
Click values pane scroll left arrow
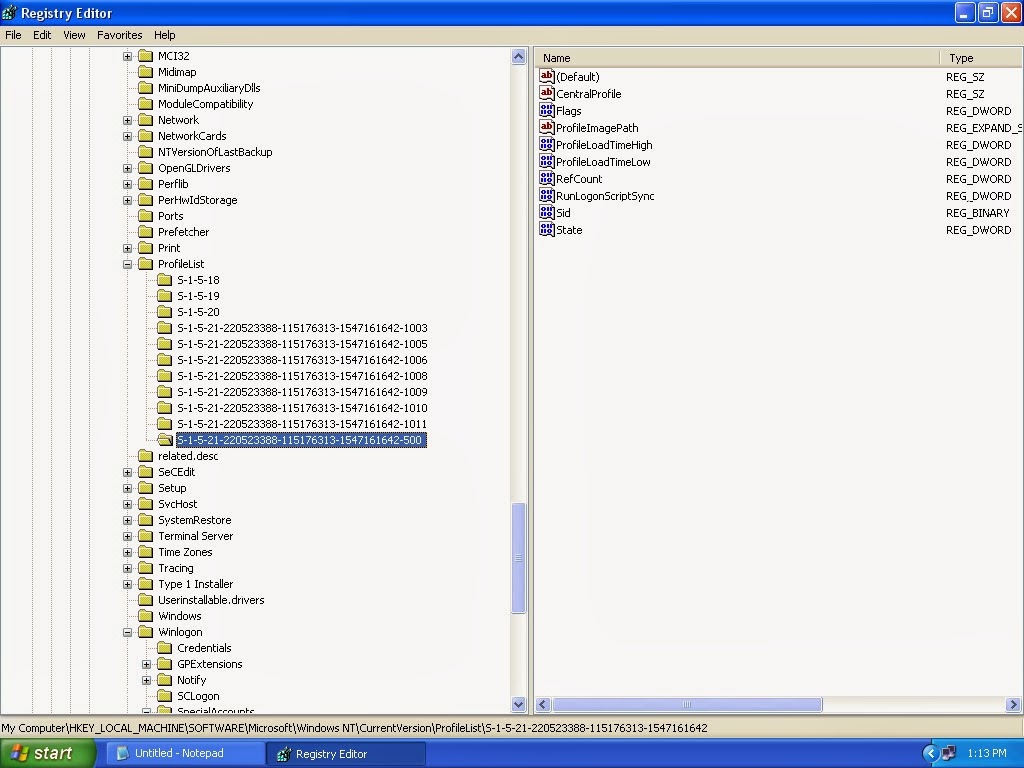tap(543, 705)
